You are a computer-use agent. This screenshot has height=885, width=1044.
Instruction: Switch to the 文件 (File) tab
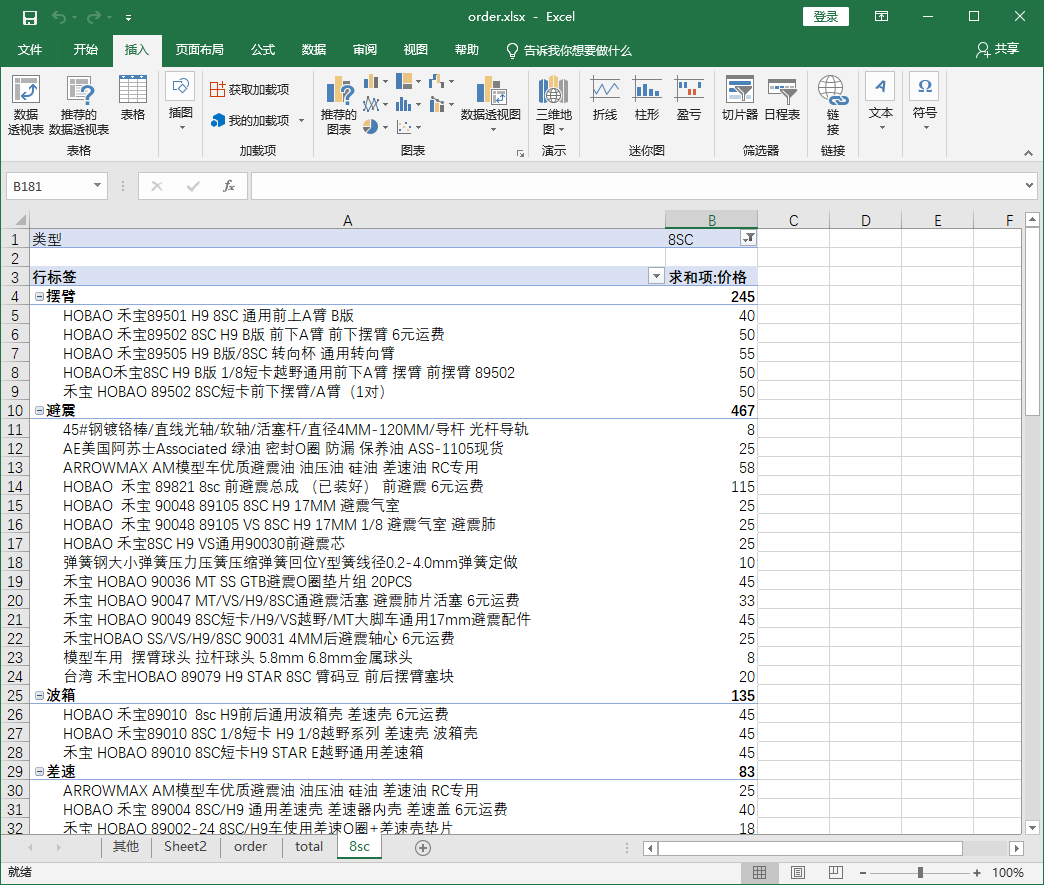click(29, 50)
